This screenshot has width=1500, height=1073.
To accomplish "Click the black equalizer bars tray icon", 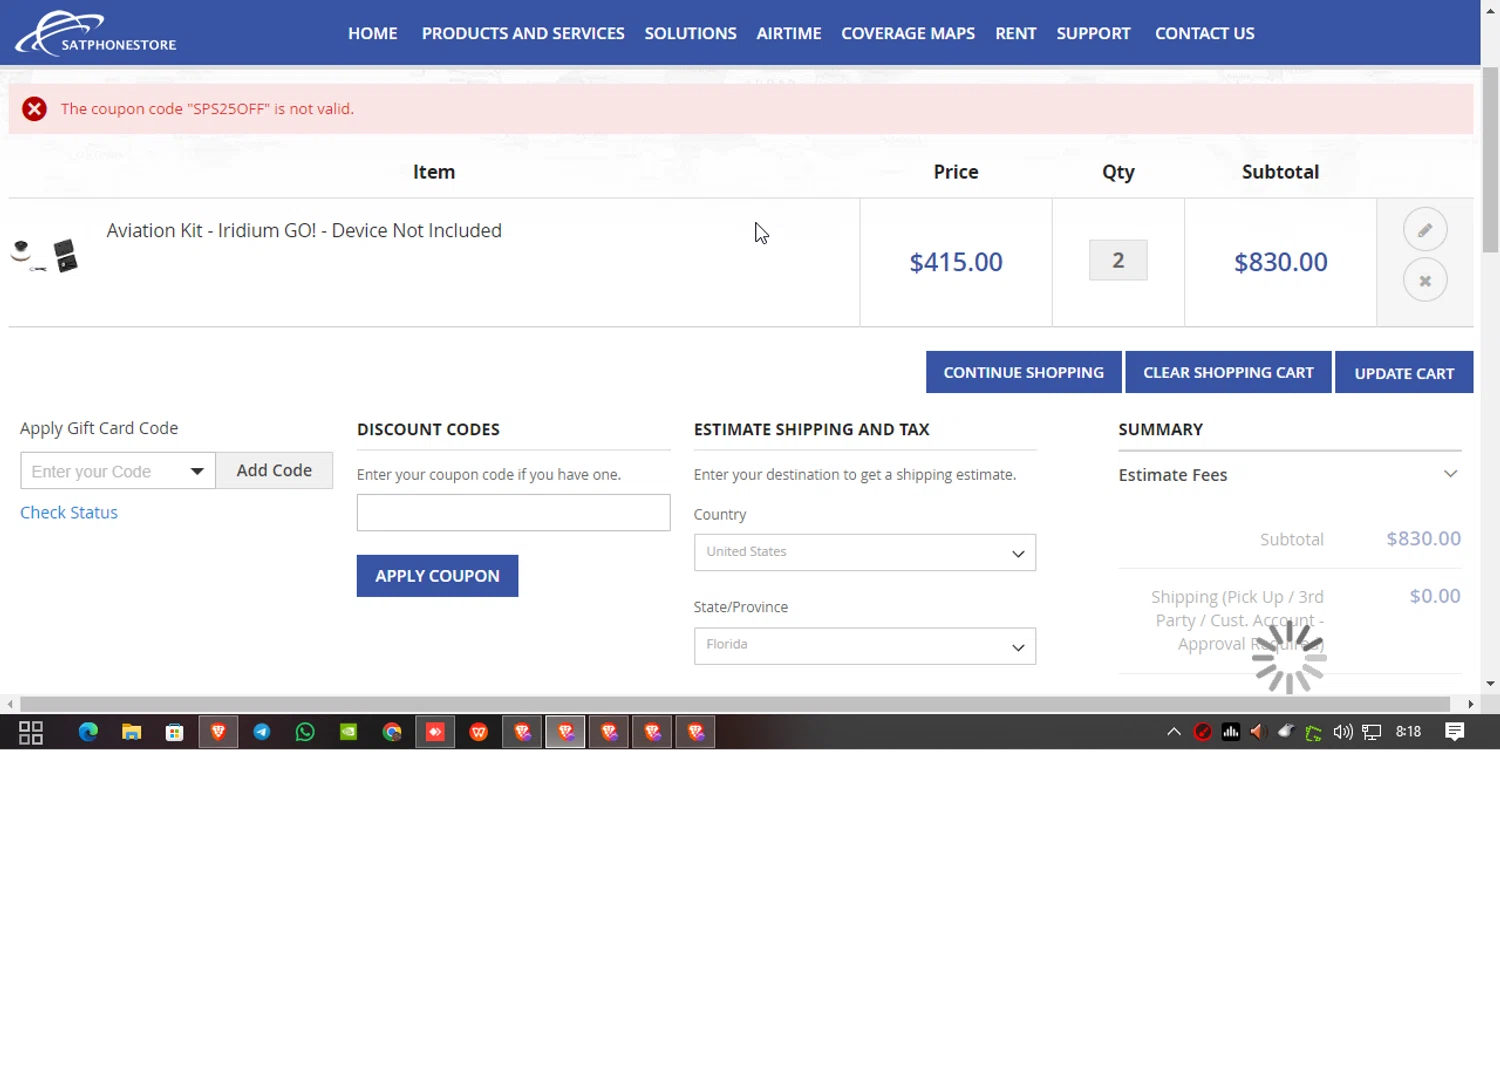I will (x=1231, y=732).
